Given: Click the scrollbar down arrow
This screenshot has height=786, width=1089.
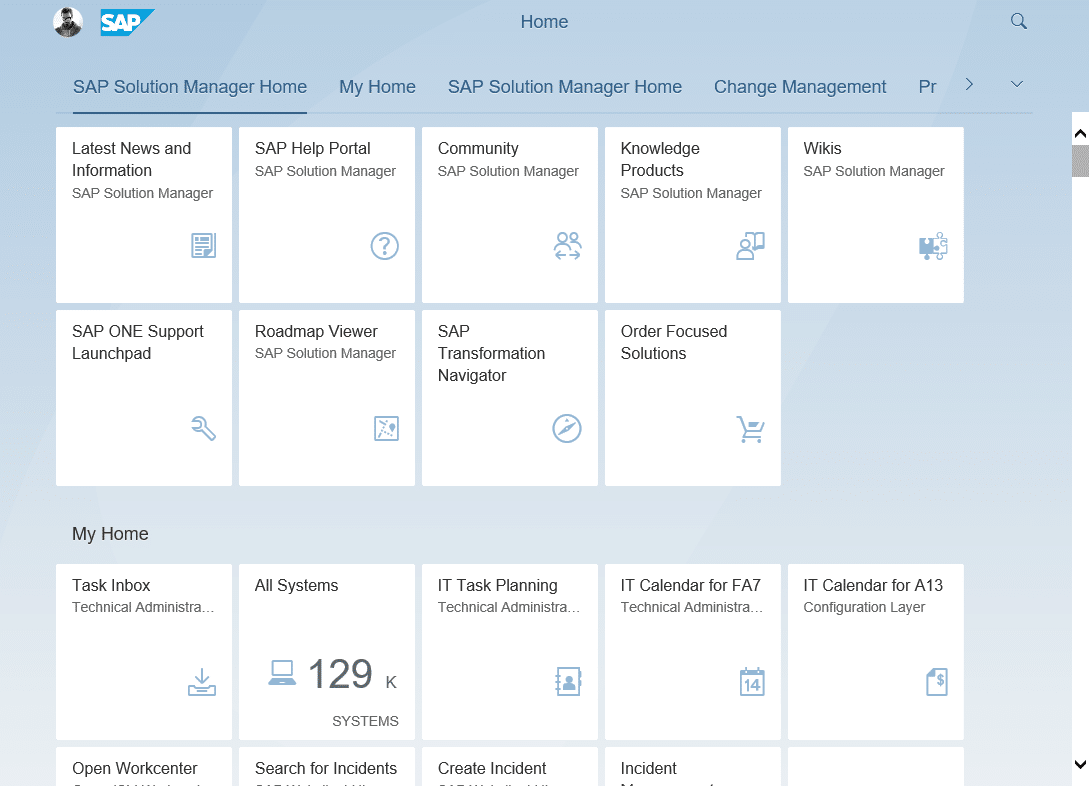Looking at the screenshot, I should click(x=1080, y=765).
